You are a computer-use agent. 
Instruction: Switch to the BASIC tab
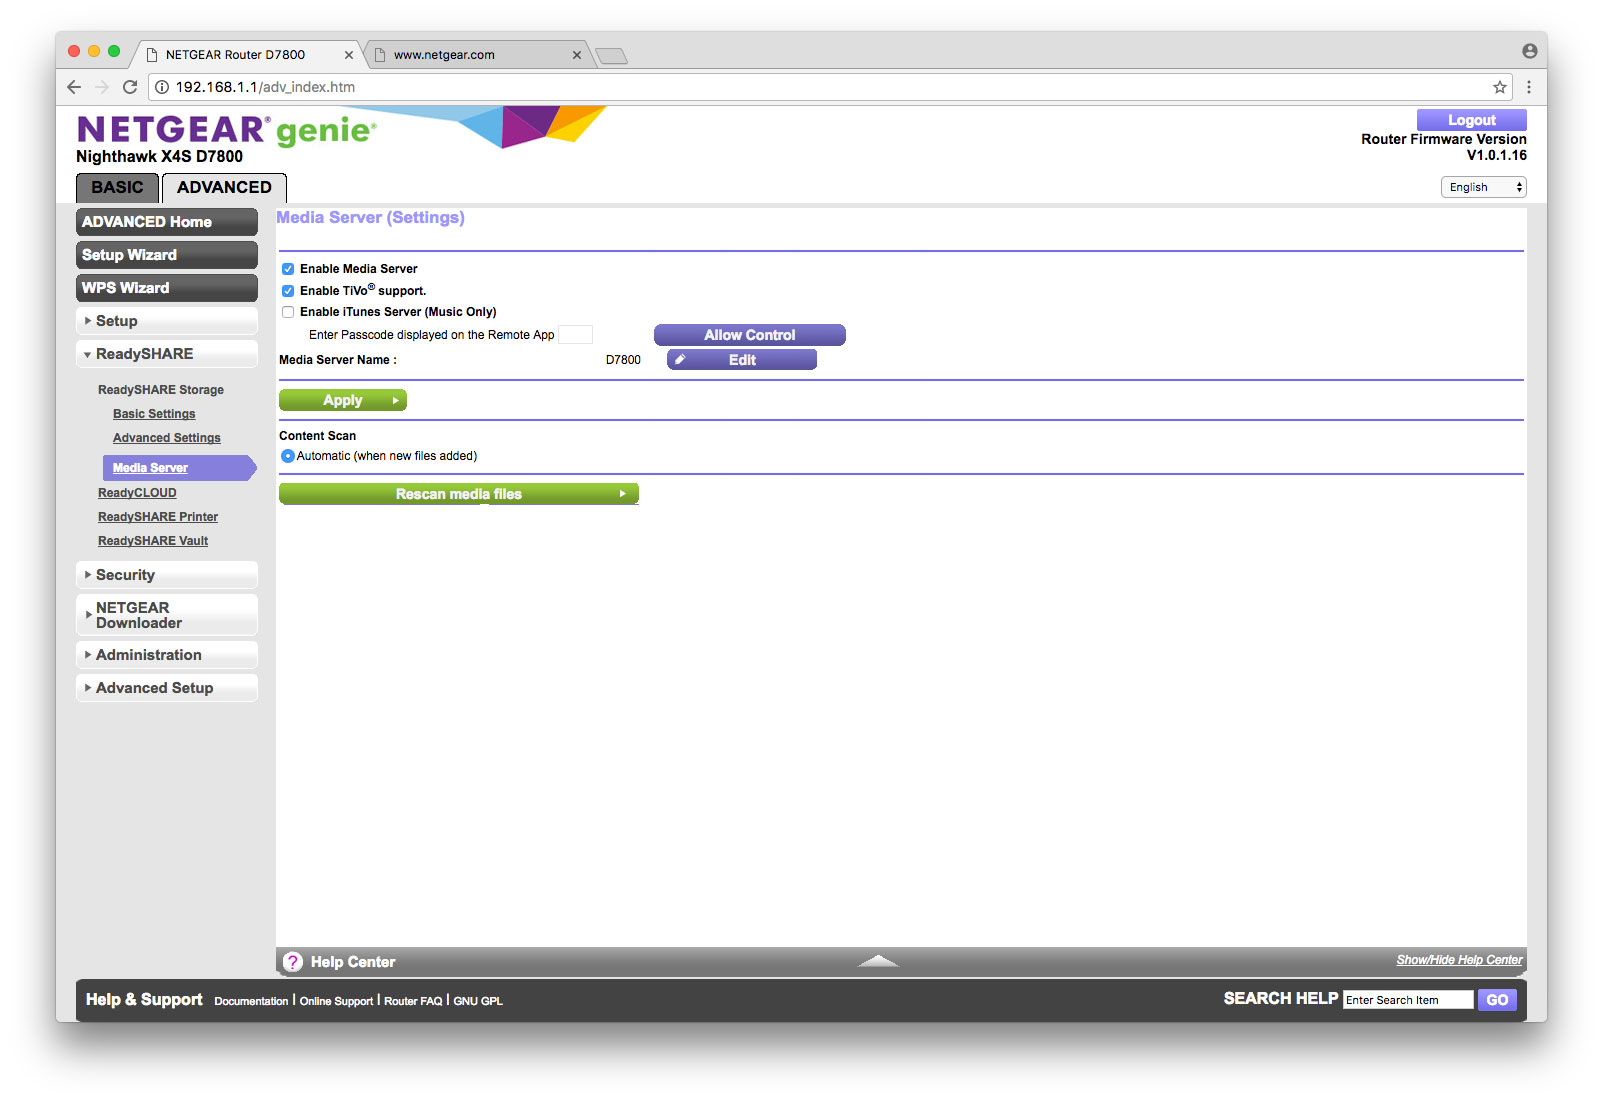[117, 187]
